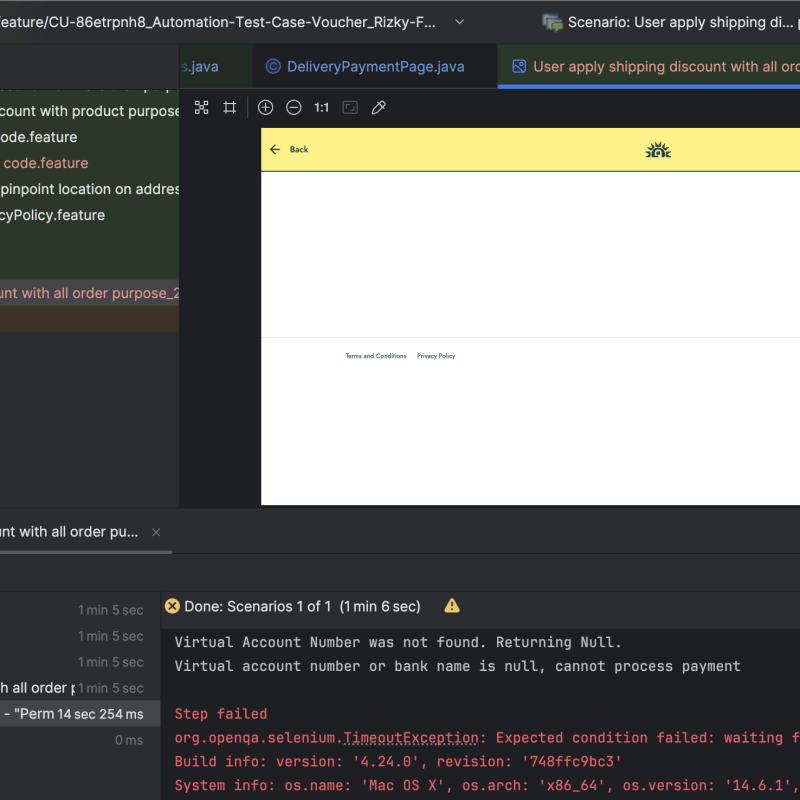
Task: Click the yellow warning triangle icon
Action: (452, 606)
